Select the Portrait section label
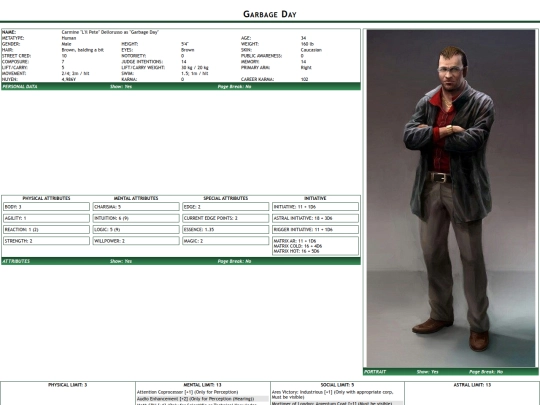 (x=375, y=372)
